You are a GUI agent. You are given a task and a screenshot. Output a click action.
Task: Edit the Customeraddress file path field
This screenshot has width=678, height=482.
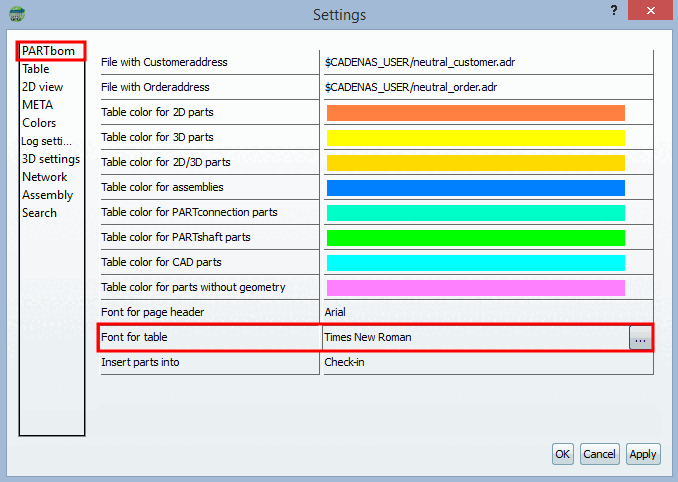(x=488, y=62)
